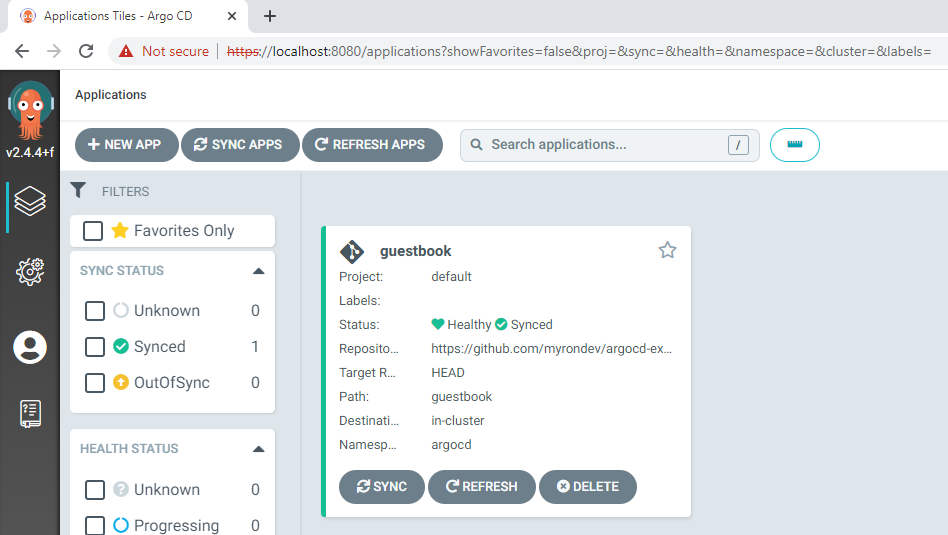
Task: Check the sync status Unknown filter
Action: coord(95,311)
